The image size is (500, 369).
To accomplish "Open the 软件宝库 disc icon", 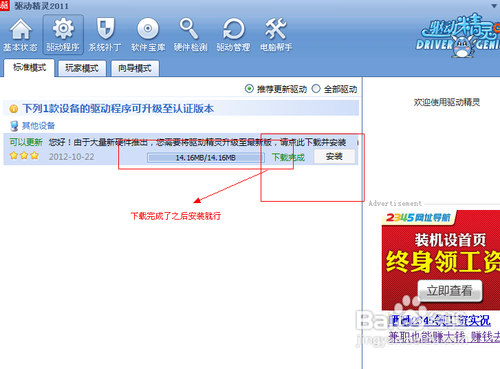I will 148,34.
